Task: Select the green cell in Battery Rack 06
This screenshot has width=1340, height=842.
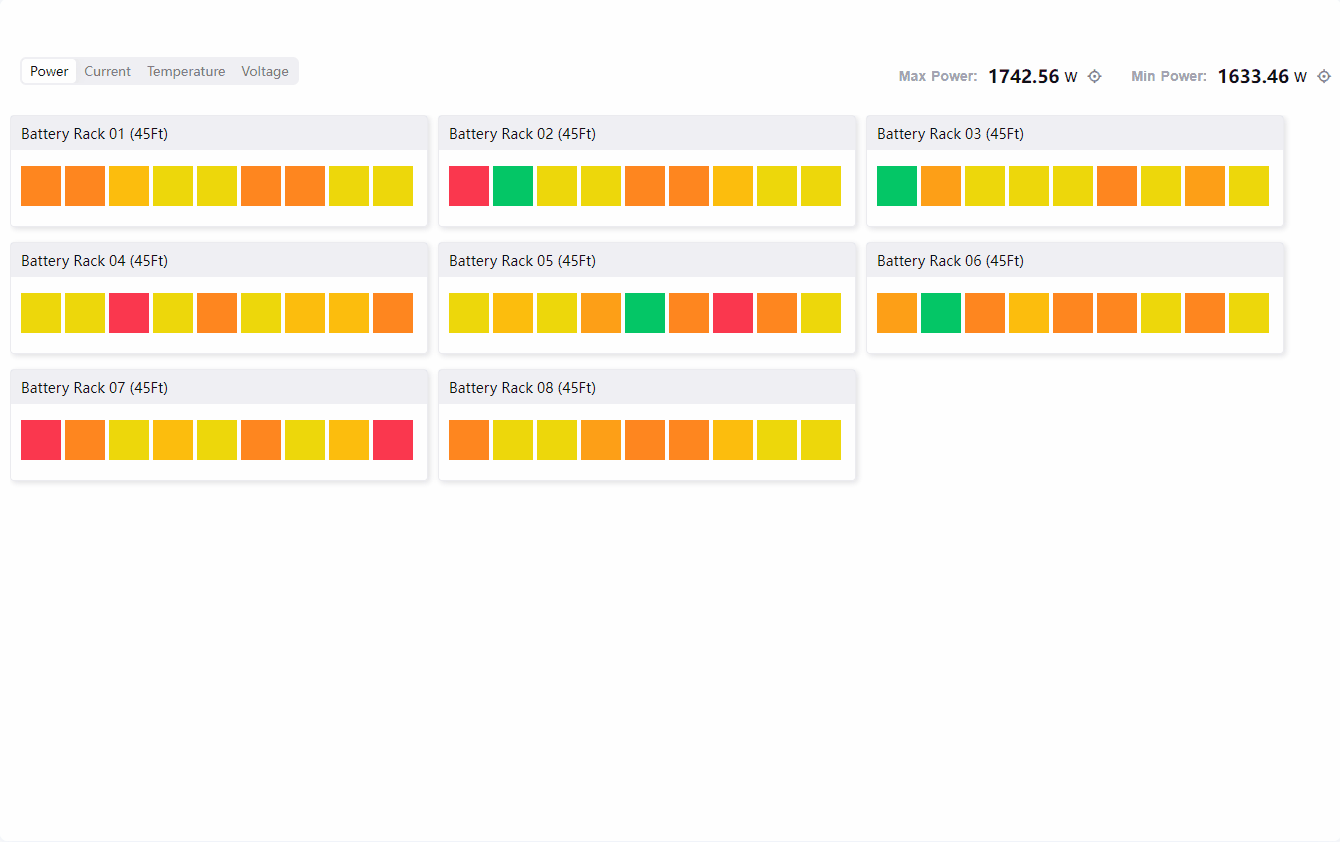Action: point(941,313)
